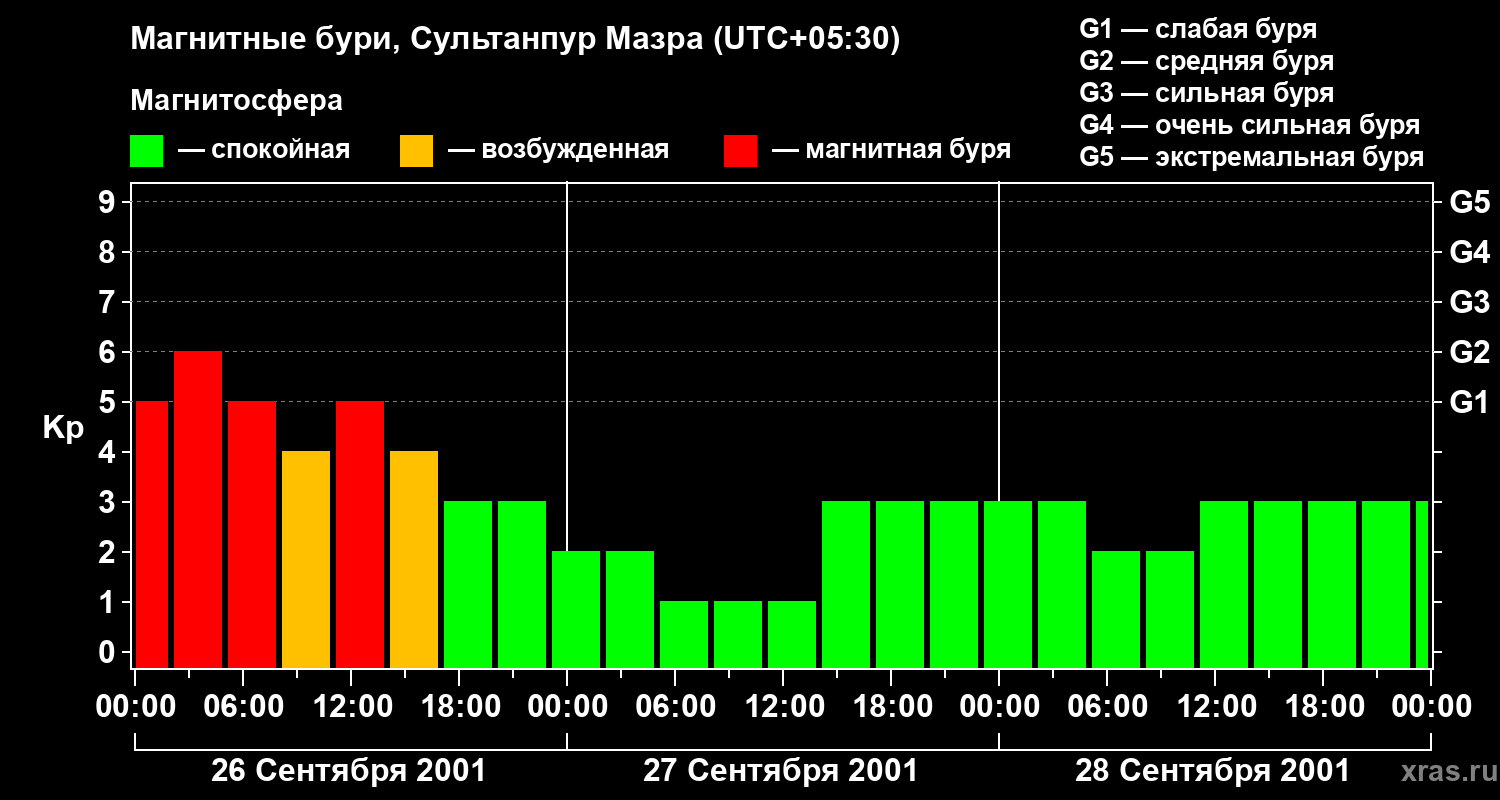Screen dimensions: 1500x800
Task: Click the '26 Сентября 2001' date label
Action: coord(348,771)
